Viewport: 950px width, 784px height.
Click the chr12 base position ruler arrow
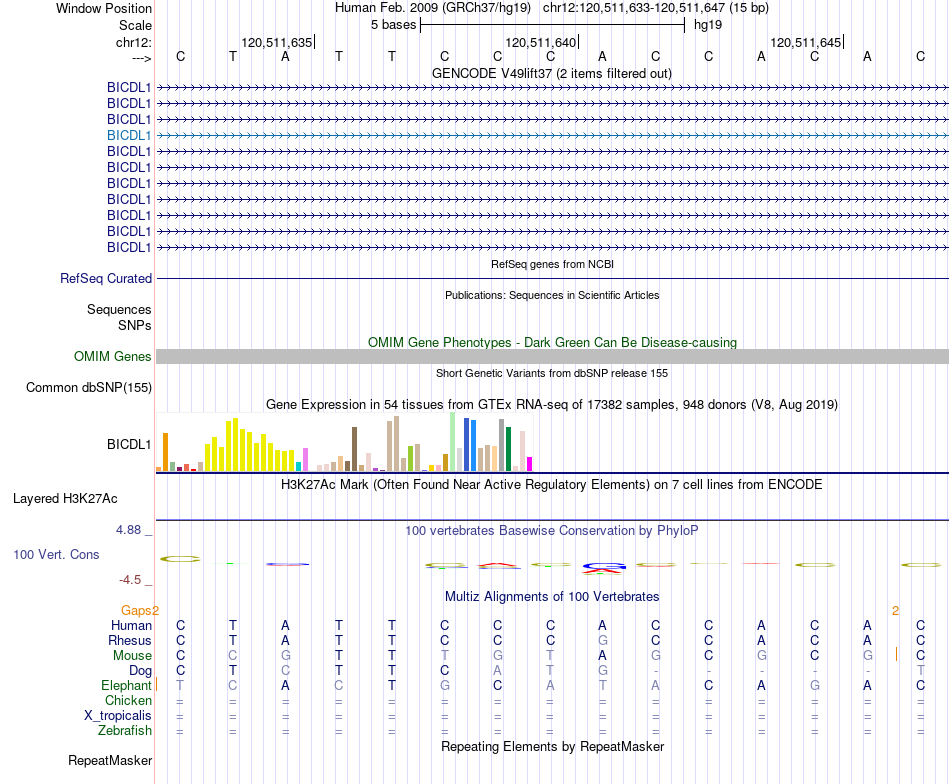click(x=141, y=58)
